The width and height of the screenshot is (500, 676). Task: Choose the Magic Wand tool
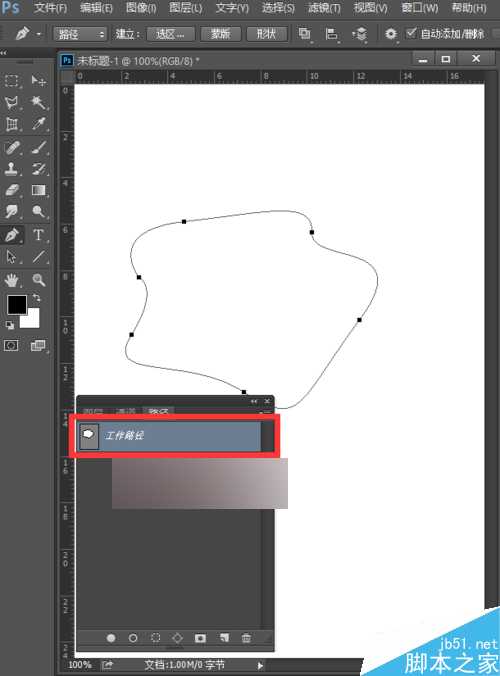point(38,103)
